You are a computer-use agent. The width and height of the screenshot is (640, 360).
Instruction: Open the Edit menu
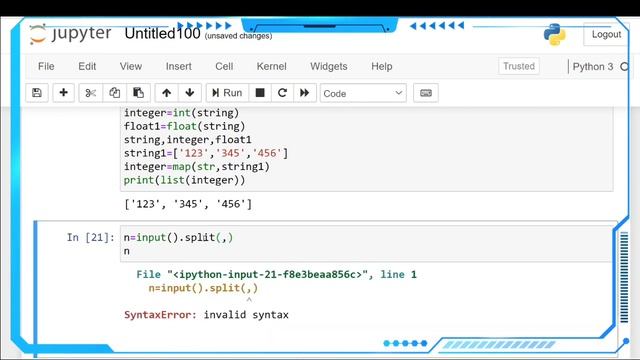pyautogui.click(x=87, y=66)
